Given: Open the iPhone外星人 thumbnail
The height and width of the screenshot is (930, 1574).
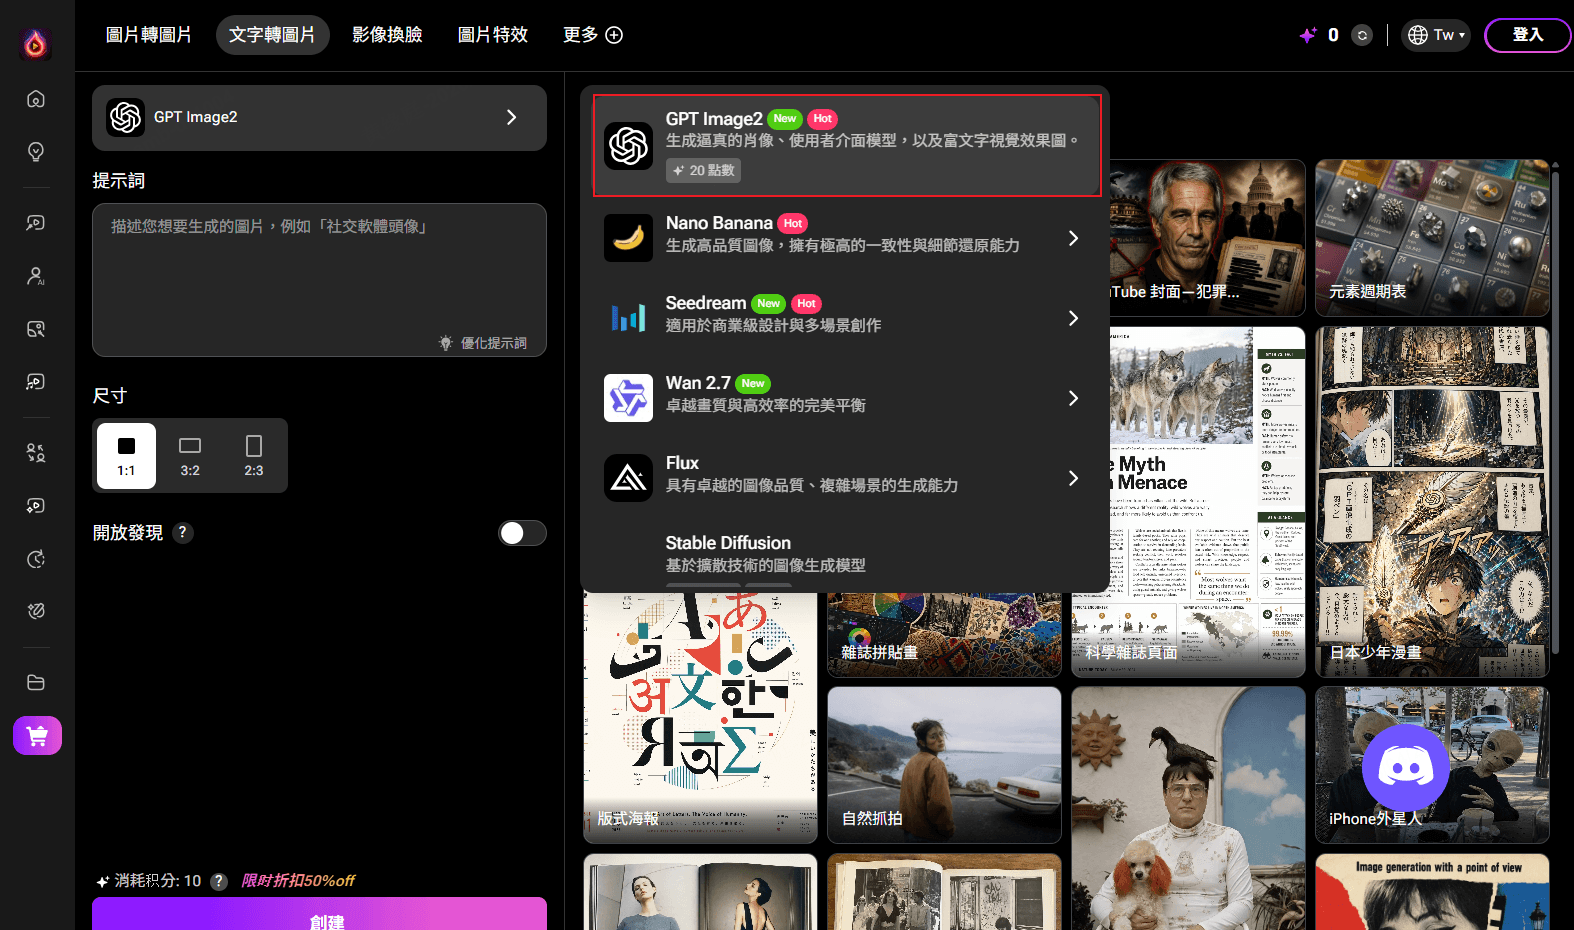Looking at the screenshot, I should 1432,765.
